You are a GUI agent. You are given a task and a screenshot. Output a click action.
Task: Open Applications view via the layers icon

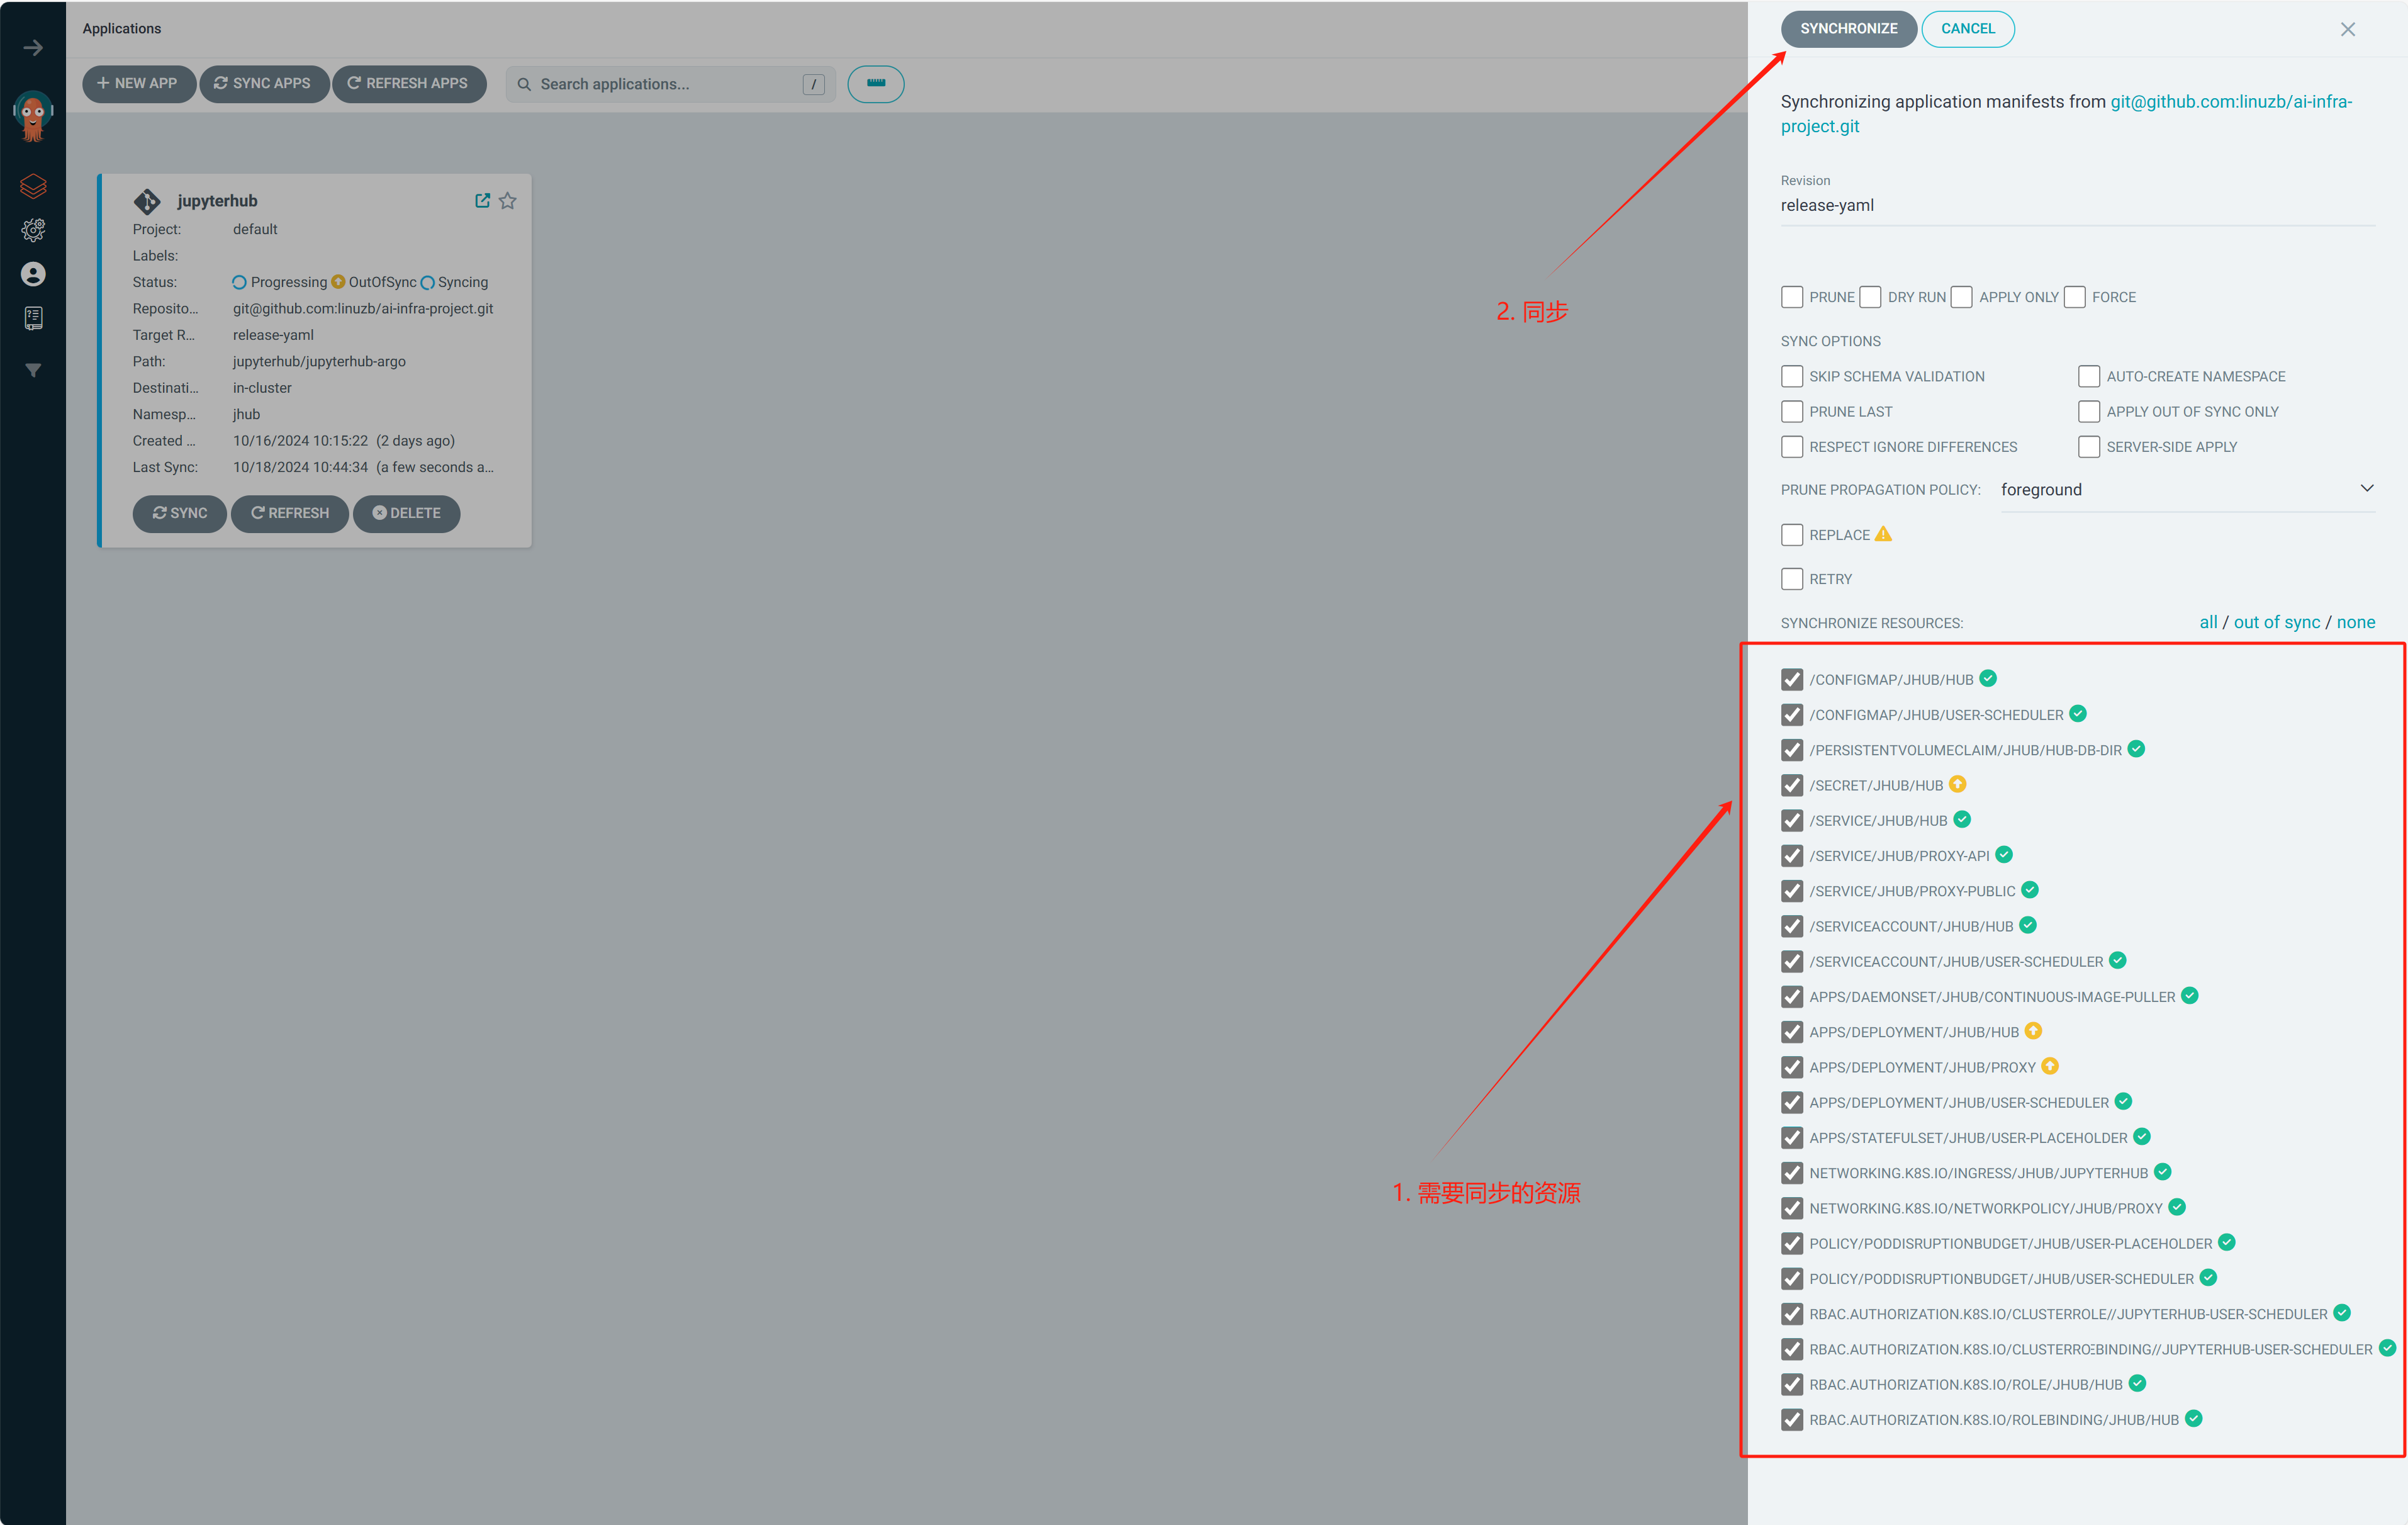coord(33,186)
